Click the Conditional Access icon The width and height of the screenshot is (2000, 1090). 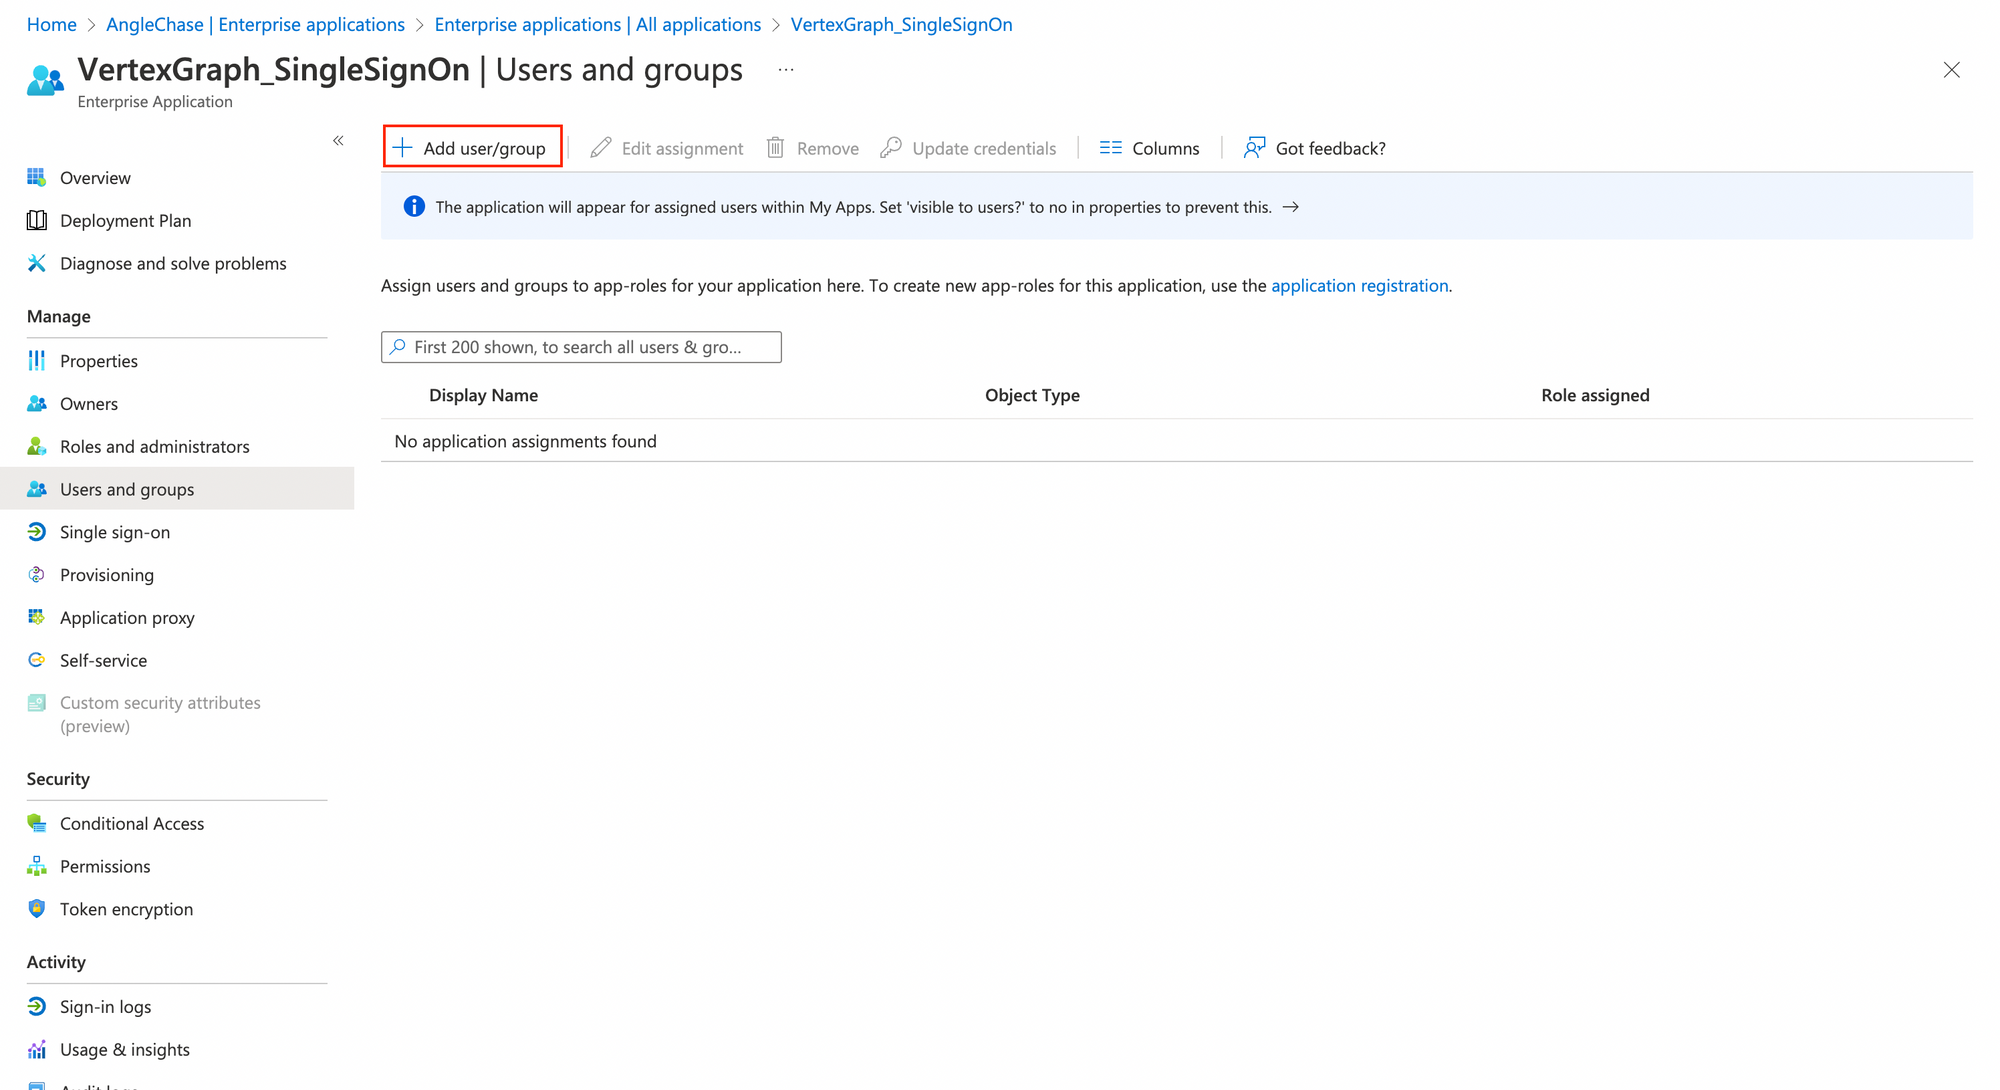[37, 823]
